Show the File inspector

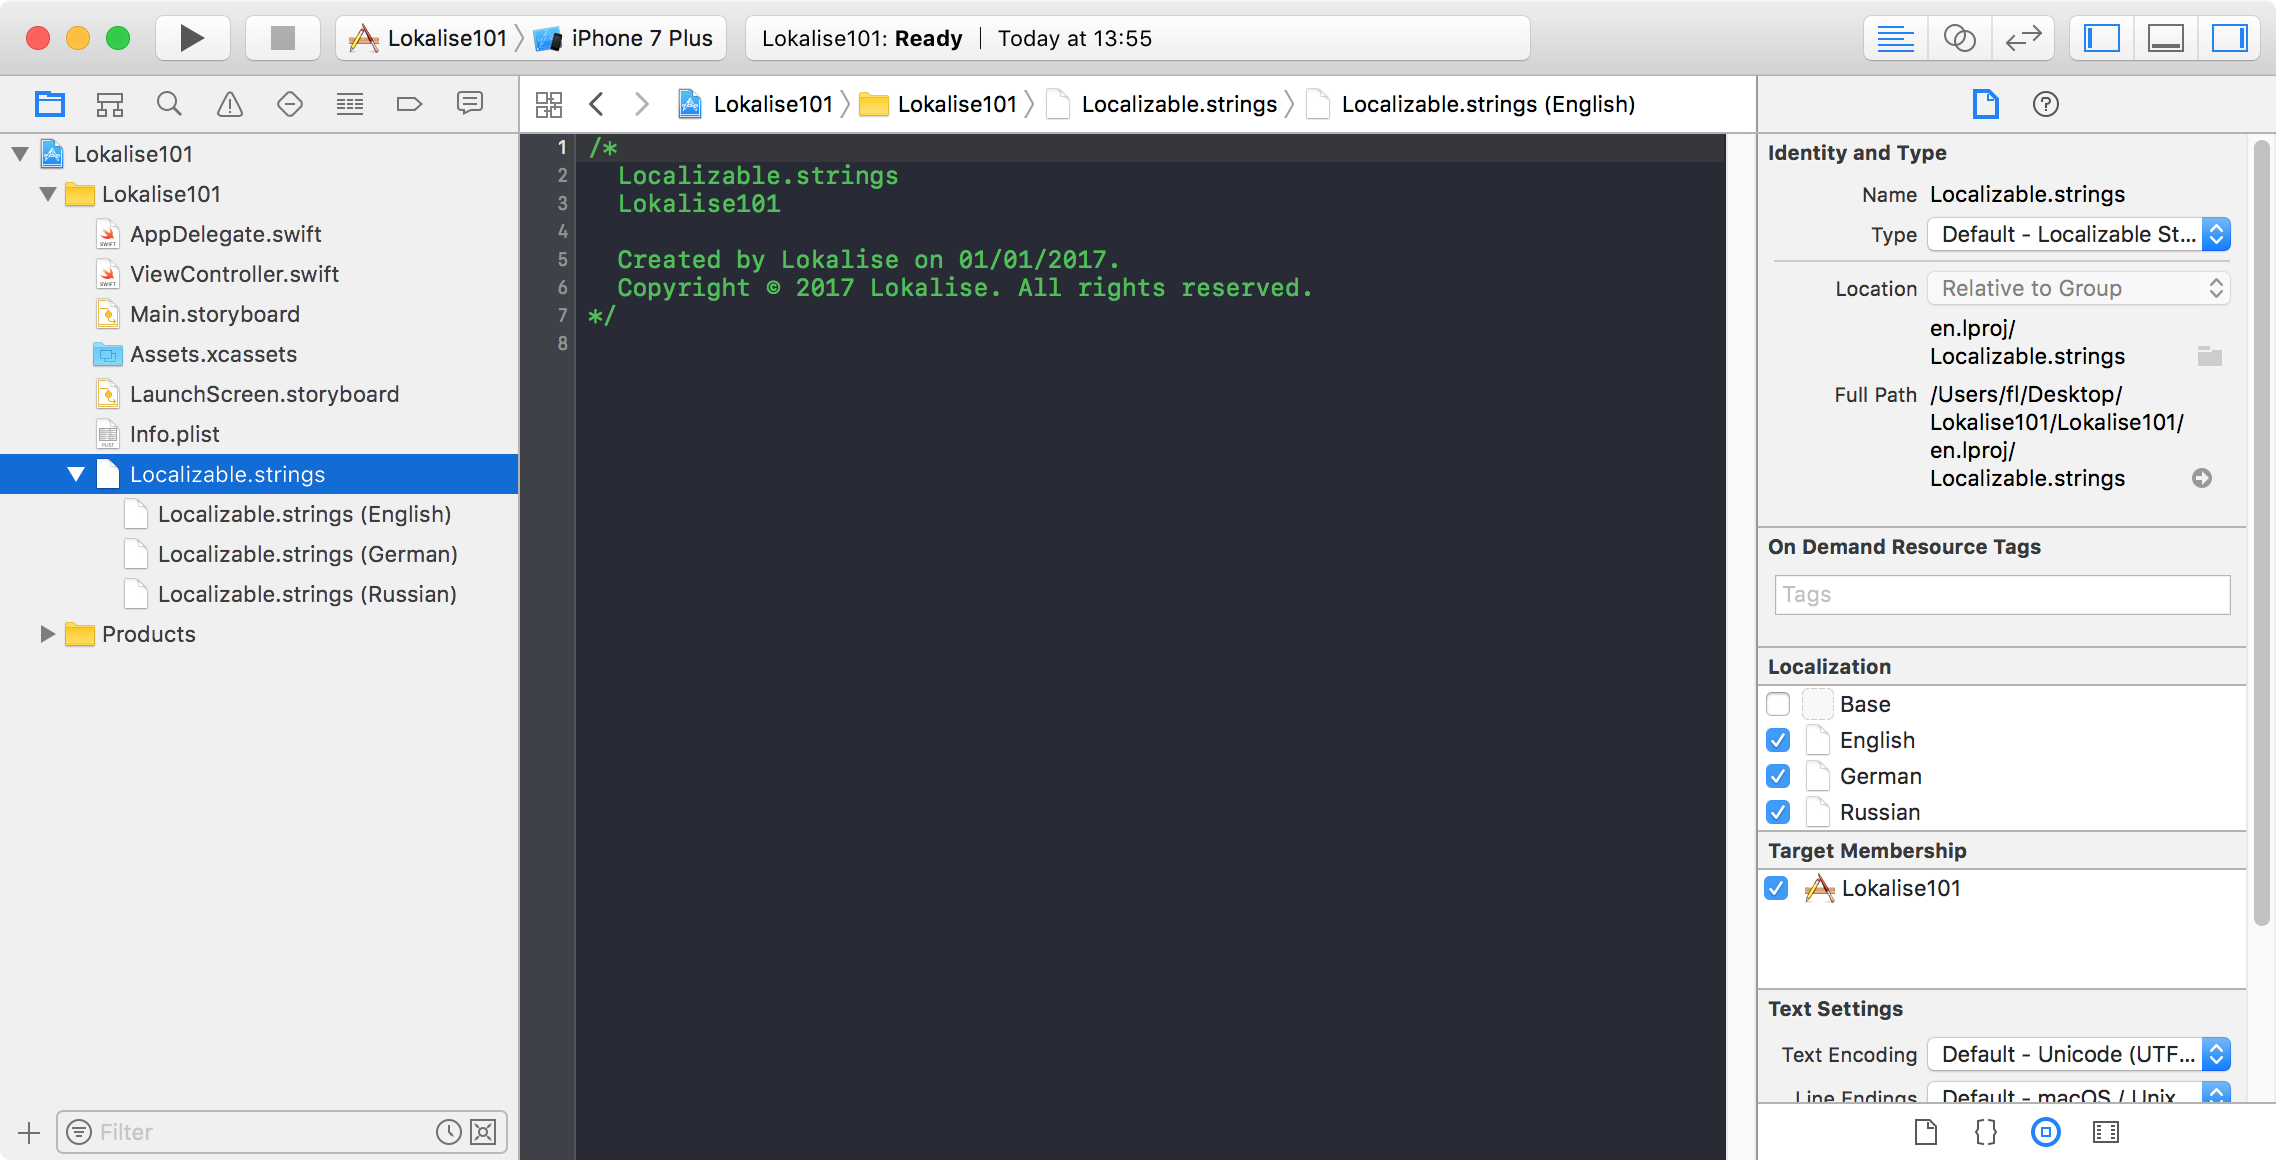coord(1986,104)
